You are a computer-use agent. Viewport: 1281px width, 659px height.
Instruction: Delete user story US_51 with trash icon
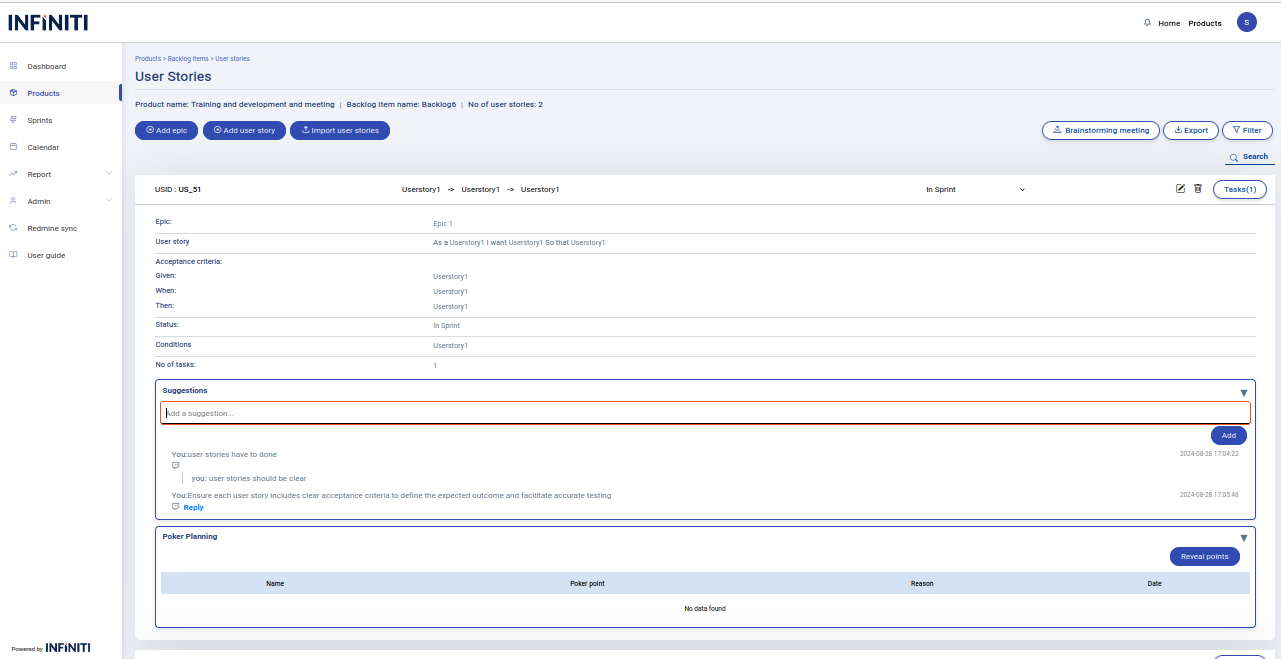[1198, 188]
